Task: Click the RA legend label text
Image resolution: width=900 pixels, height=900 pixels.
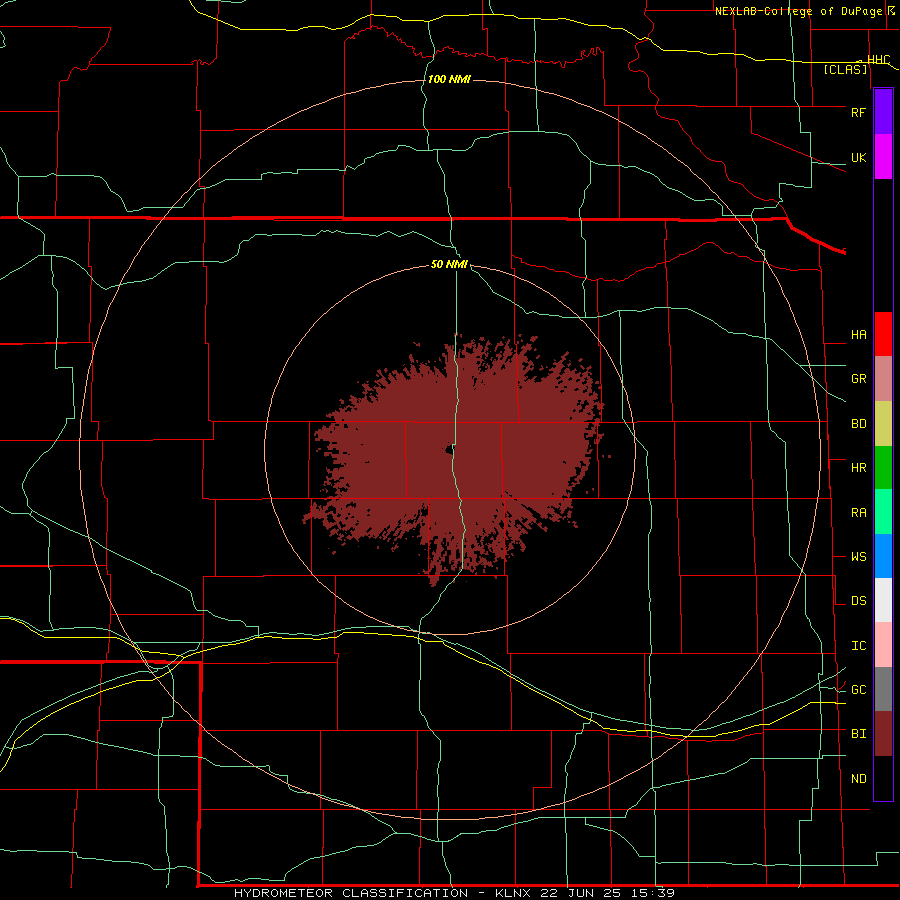Action: coord(858,513)
